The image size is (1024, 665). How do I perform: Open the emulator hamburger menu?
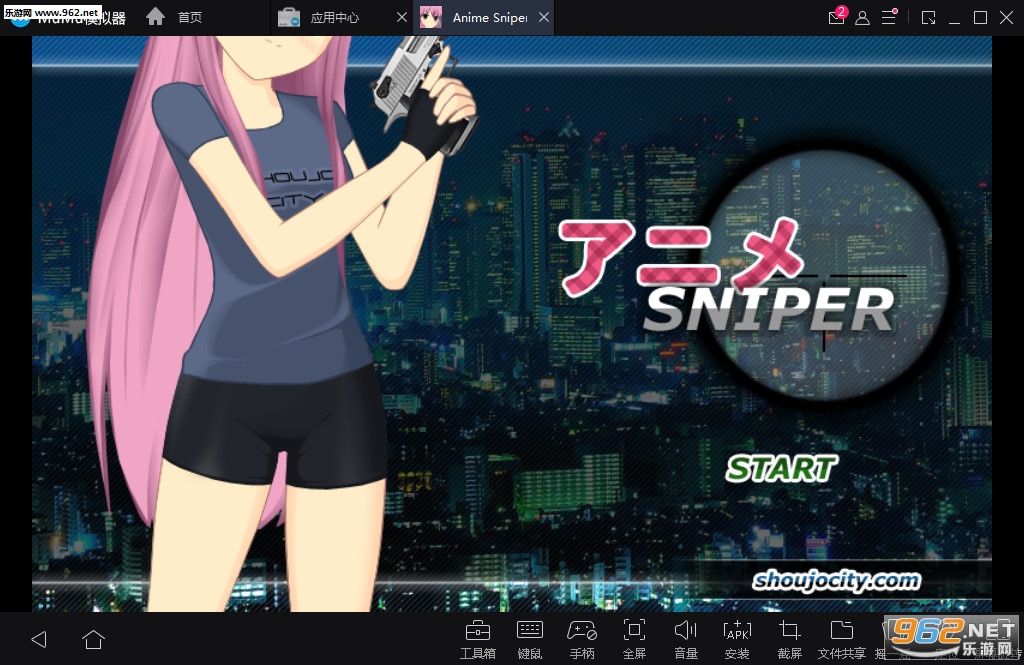click(x=889, y=17)
